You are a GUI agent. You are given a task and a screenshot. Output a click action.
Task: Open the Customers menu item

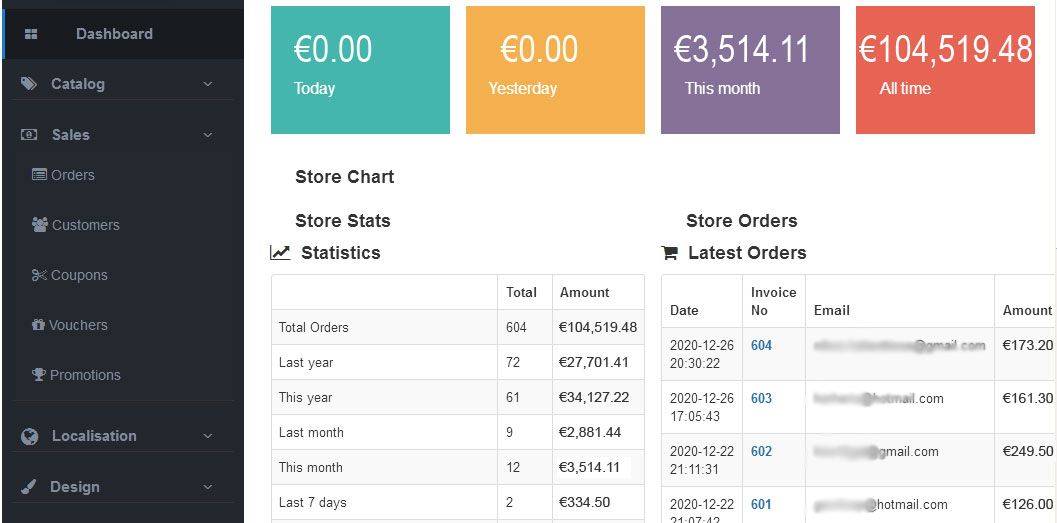point(85,225)
